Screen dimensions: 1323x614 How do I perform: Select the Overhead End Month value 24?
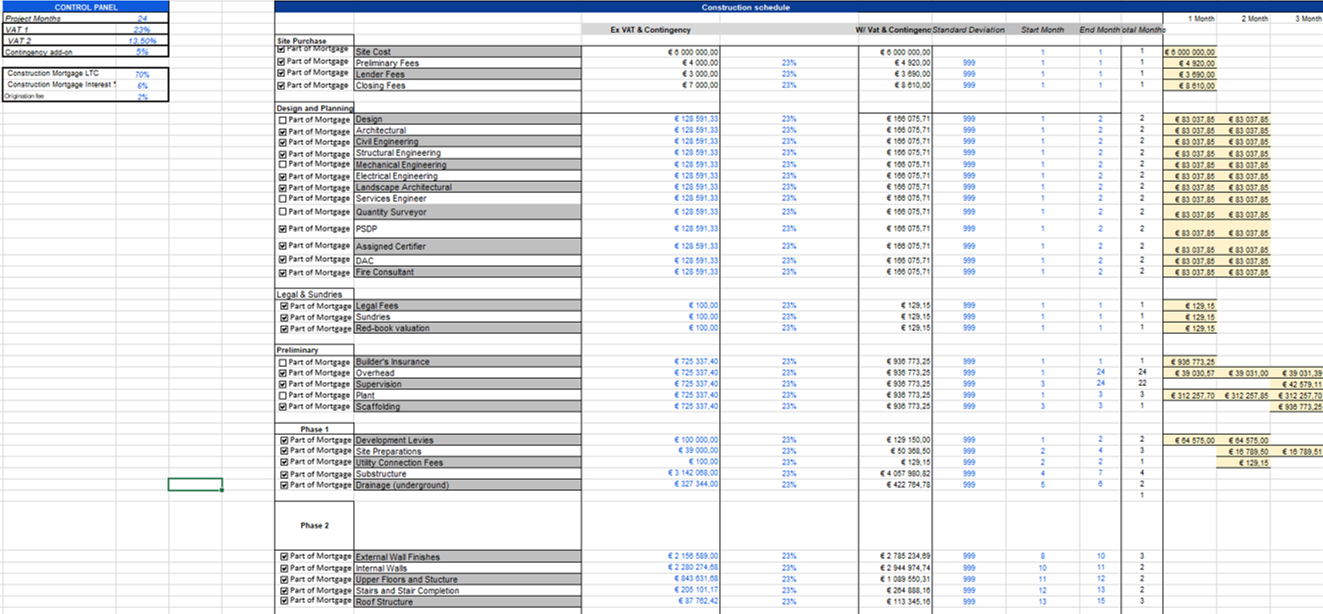click(x=1100, y=373)
